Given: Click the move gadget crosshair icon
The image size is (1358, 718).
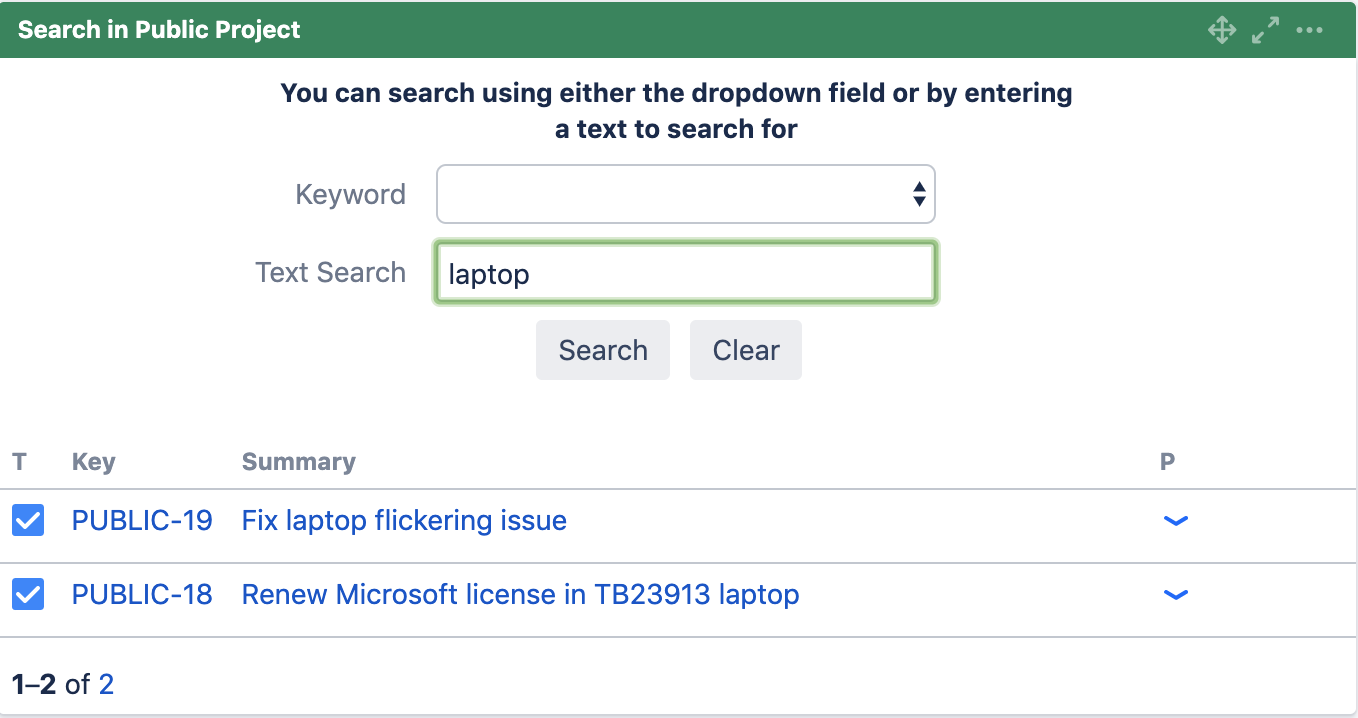Looking at the screenshot, I should 1222,30.
